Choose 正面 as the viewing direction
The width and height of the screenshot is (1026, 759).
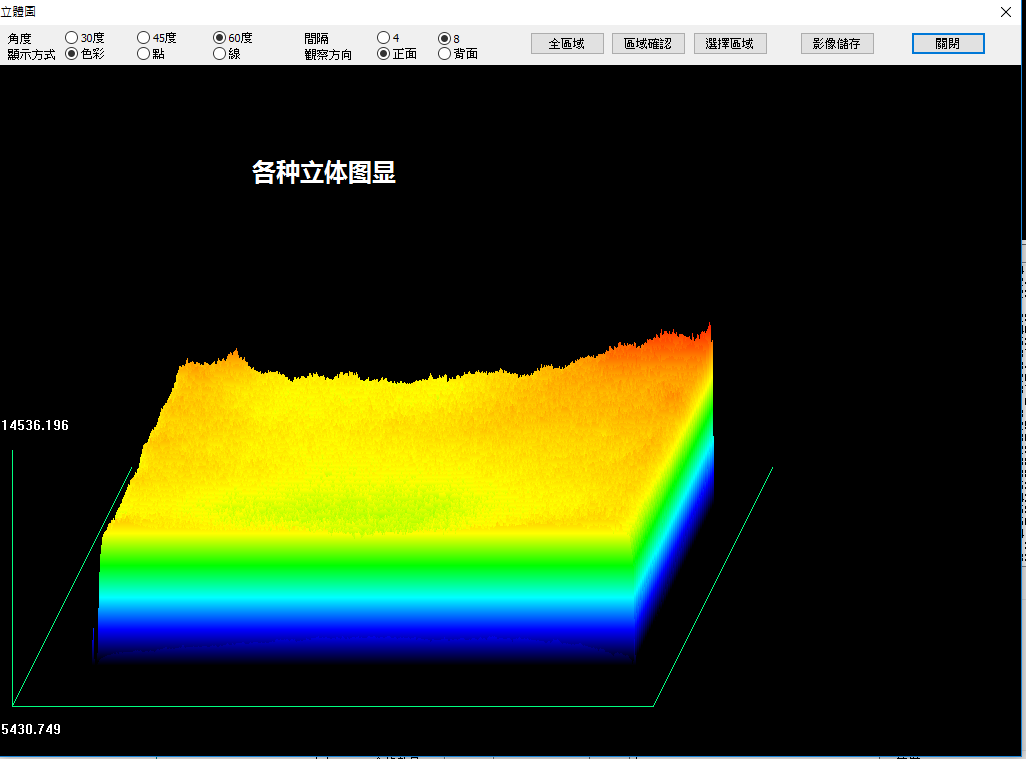(x=383, y=54)
